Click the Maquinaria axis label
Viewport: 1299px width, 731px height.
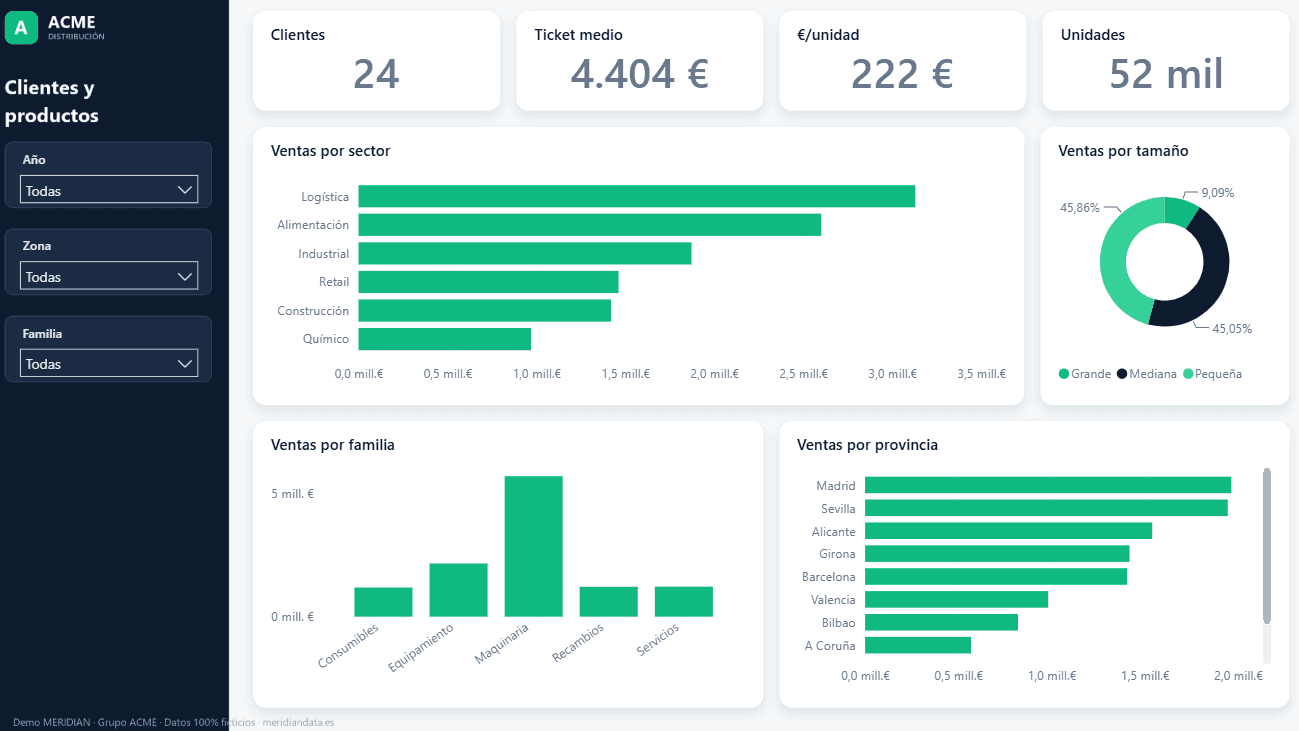point(501,646)
